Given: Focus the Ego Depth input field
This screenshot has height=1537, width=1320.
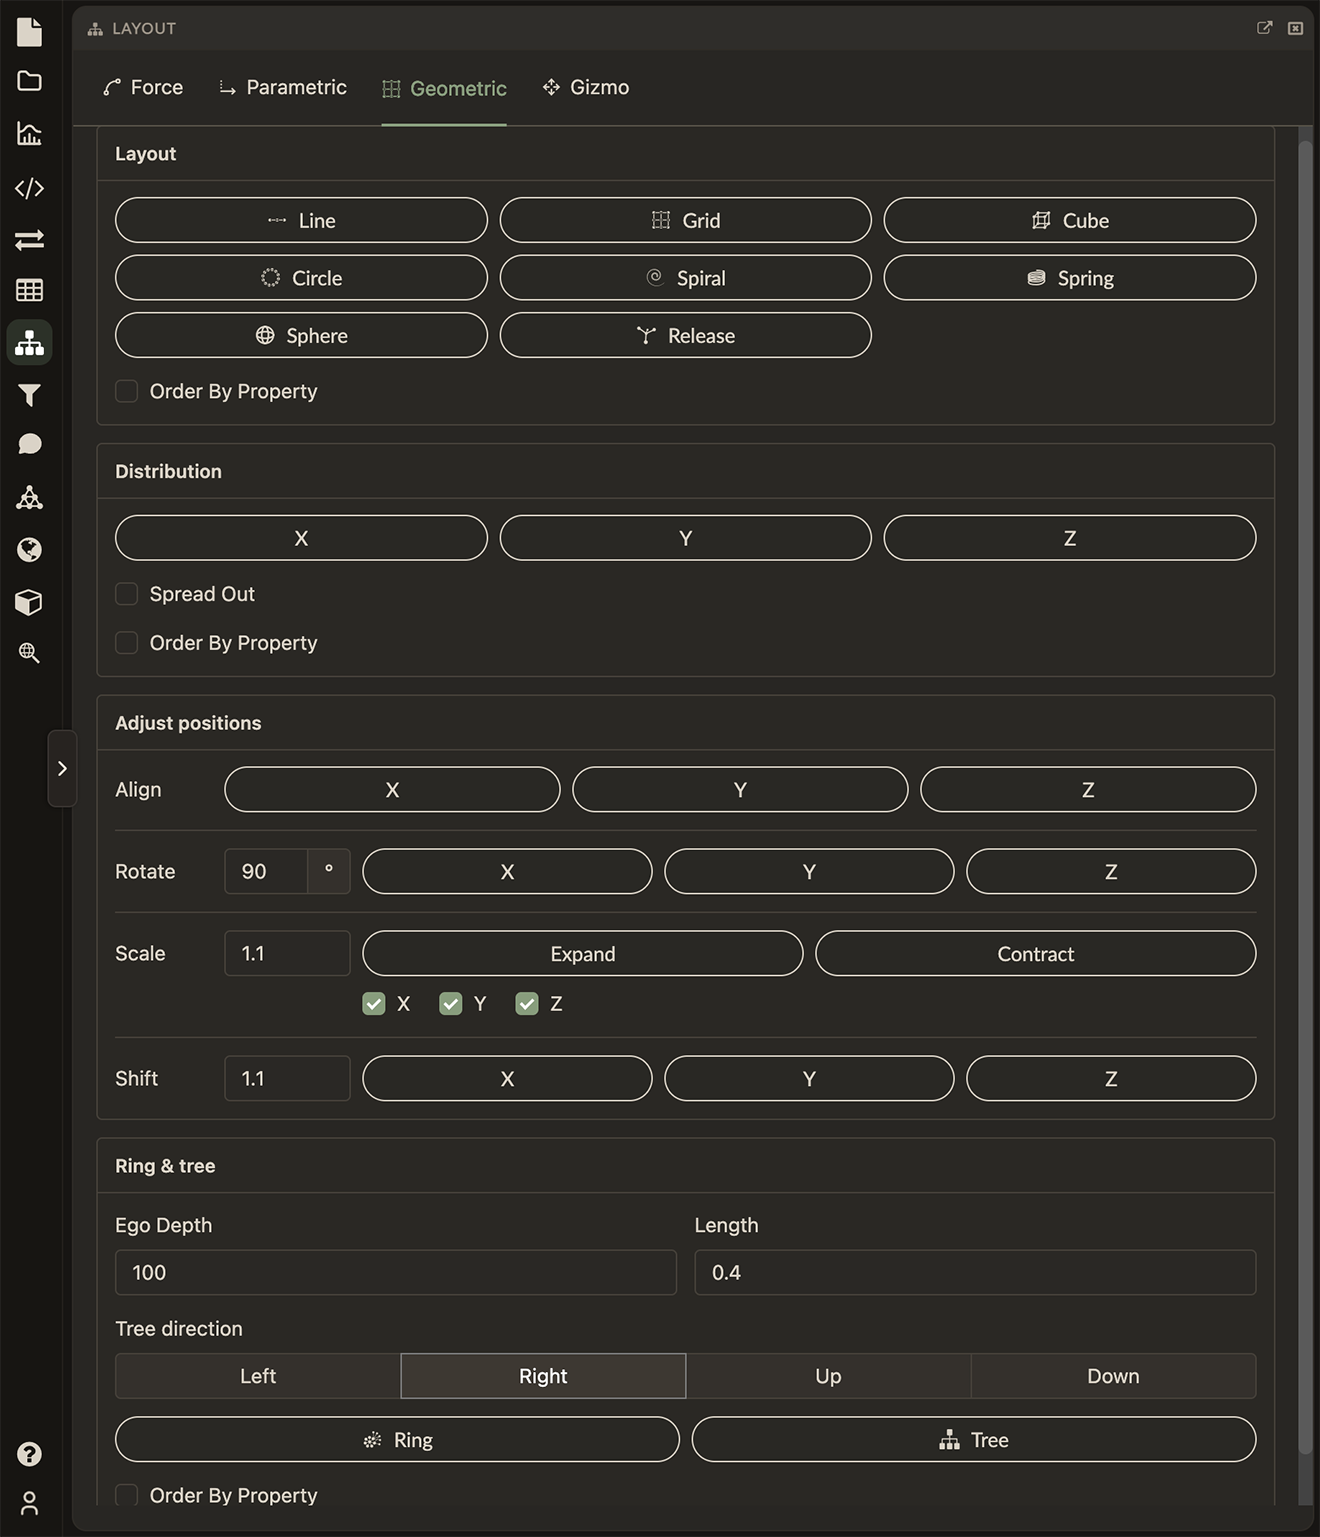Looking at the screenshot, I should (396, 1273).
